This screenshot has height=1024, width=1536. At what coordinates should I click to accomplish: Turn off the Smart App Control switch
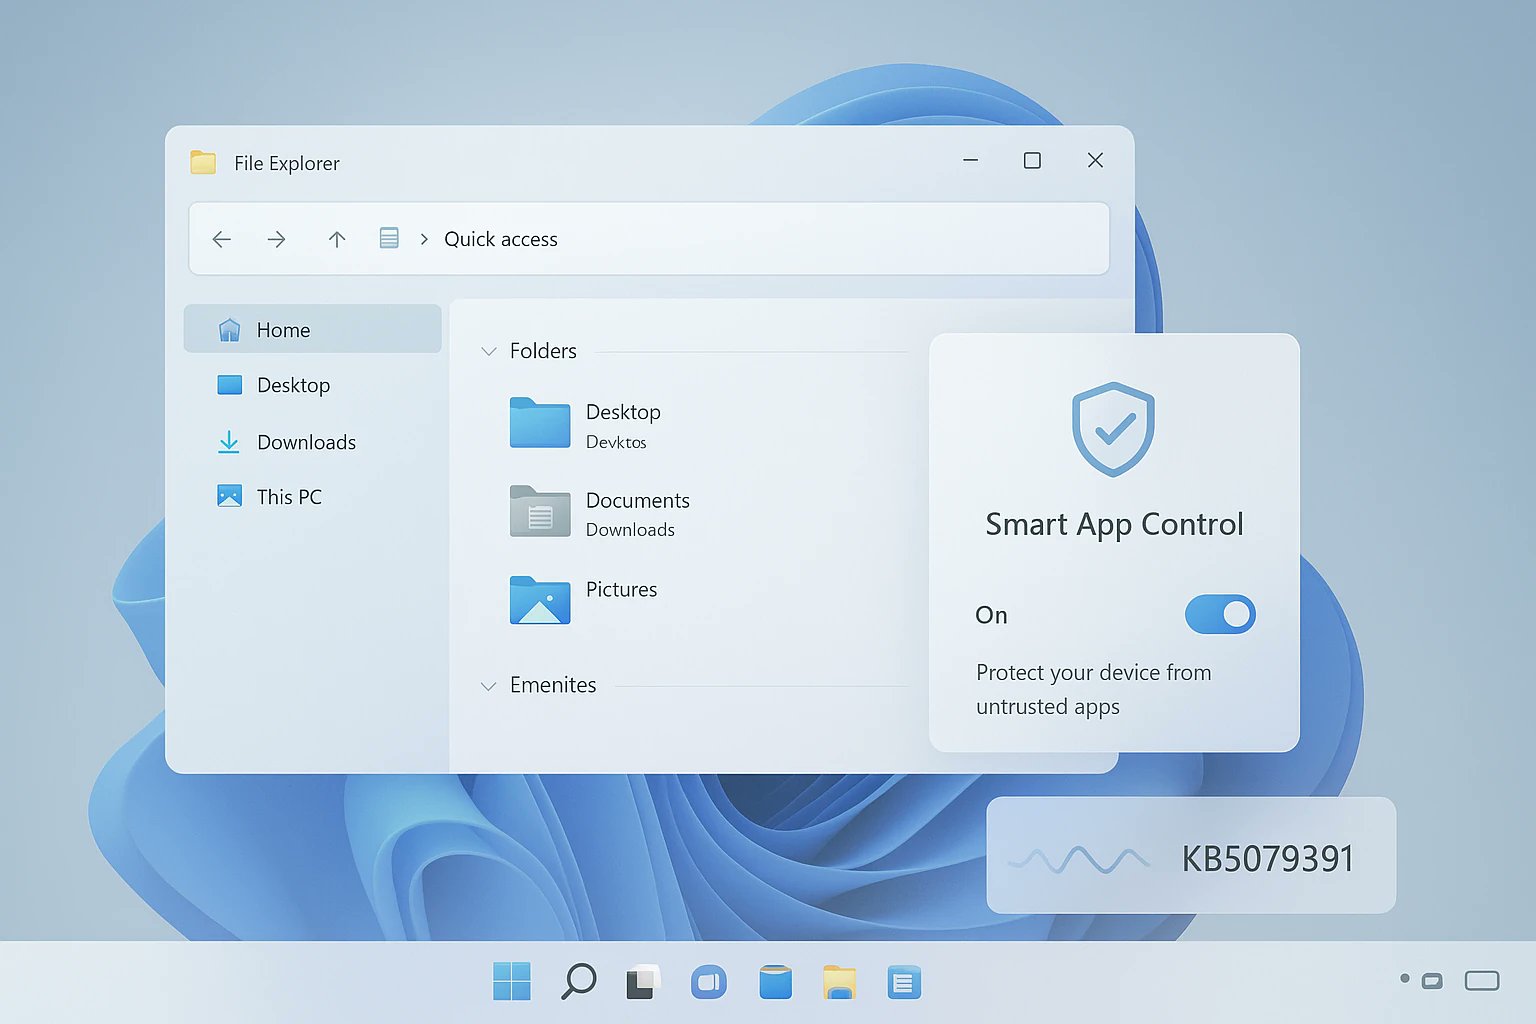tap(1220, 614)
